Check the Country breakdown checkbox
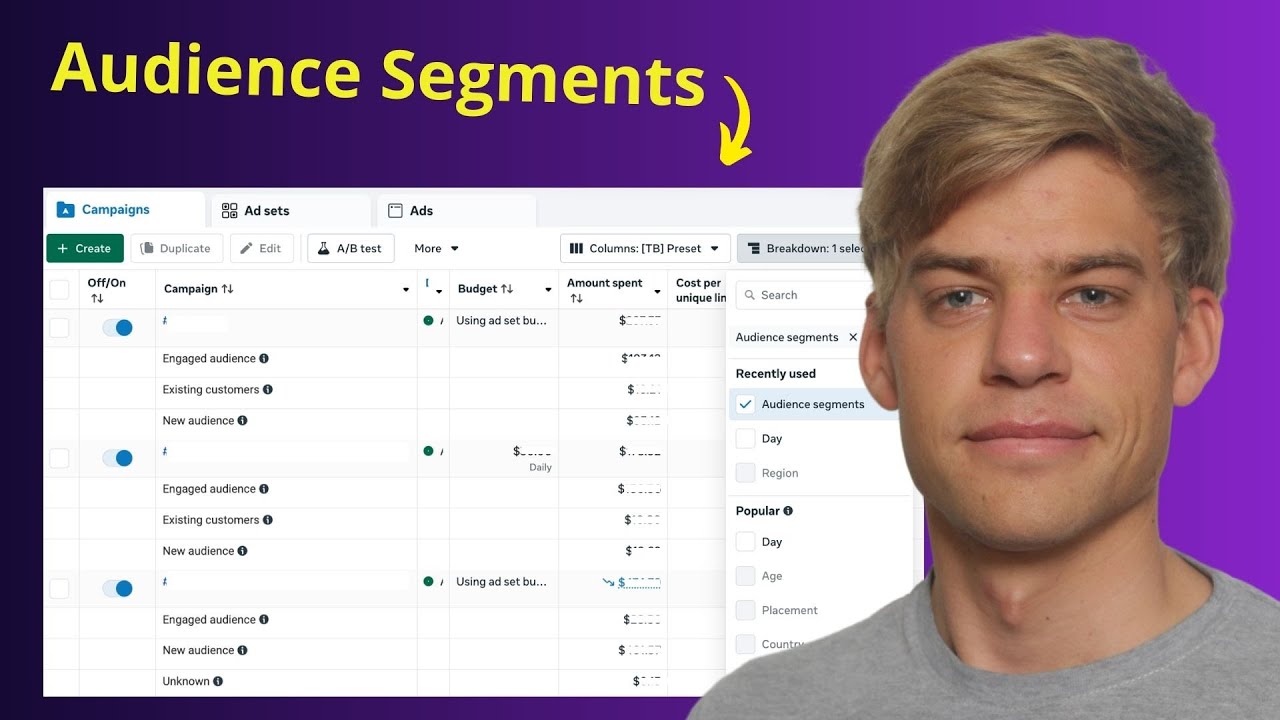The height and width of the screenshot is (720, 1280). click(745, 644)
